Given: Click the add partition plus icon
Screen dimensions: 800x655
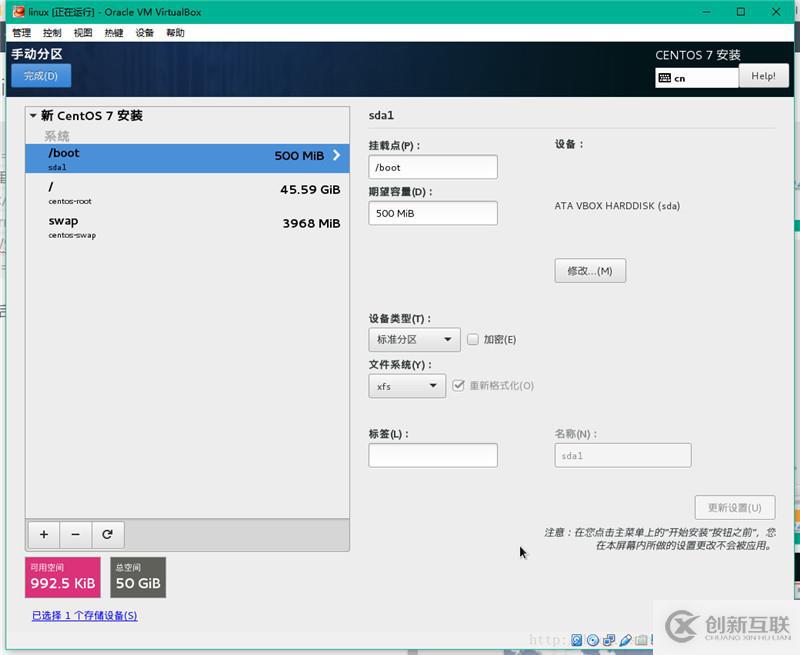Looking at the screenshot, I should click(x=43, y=534).
